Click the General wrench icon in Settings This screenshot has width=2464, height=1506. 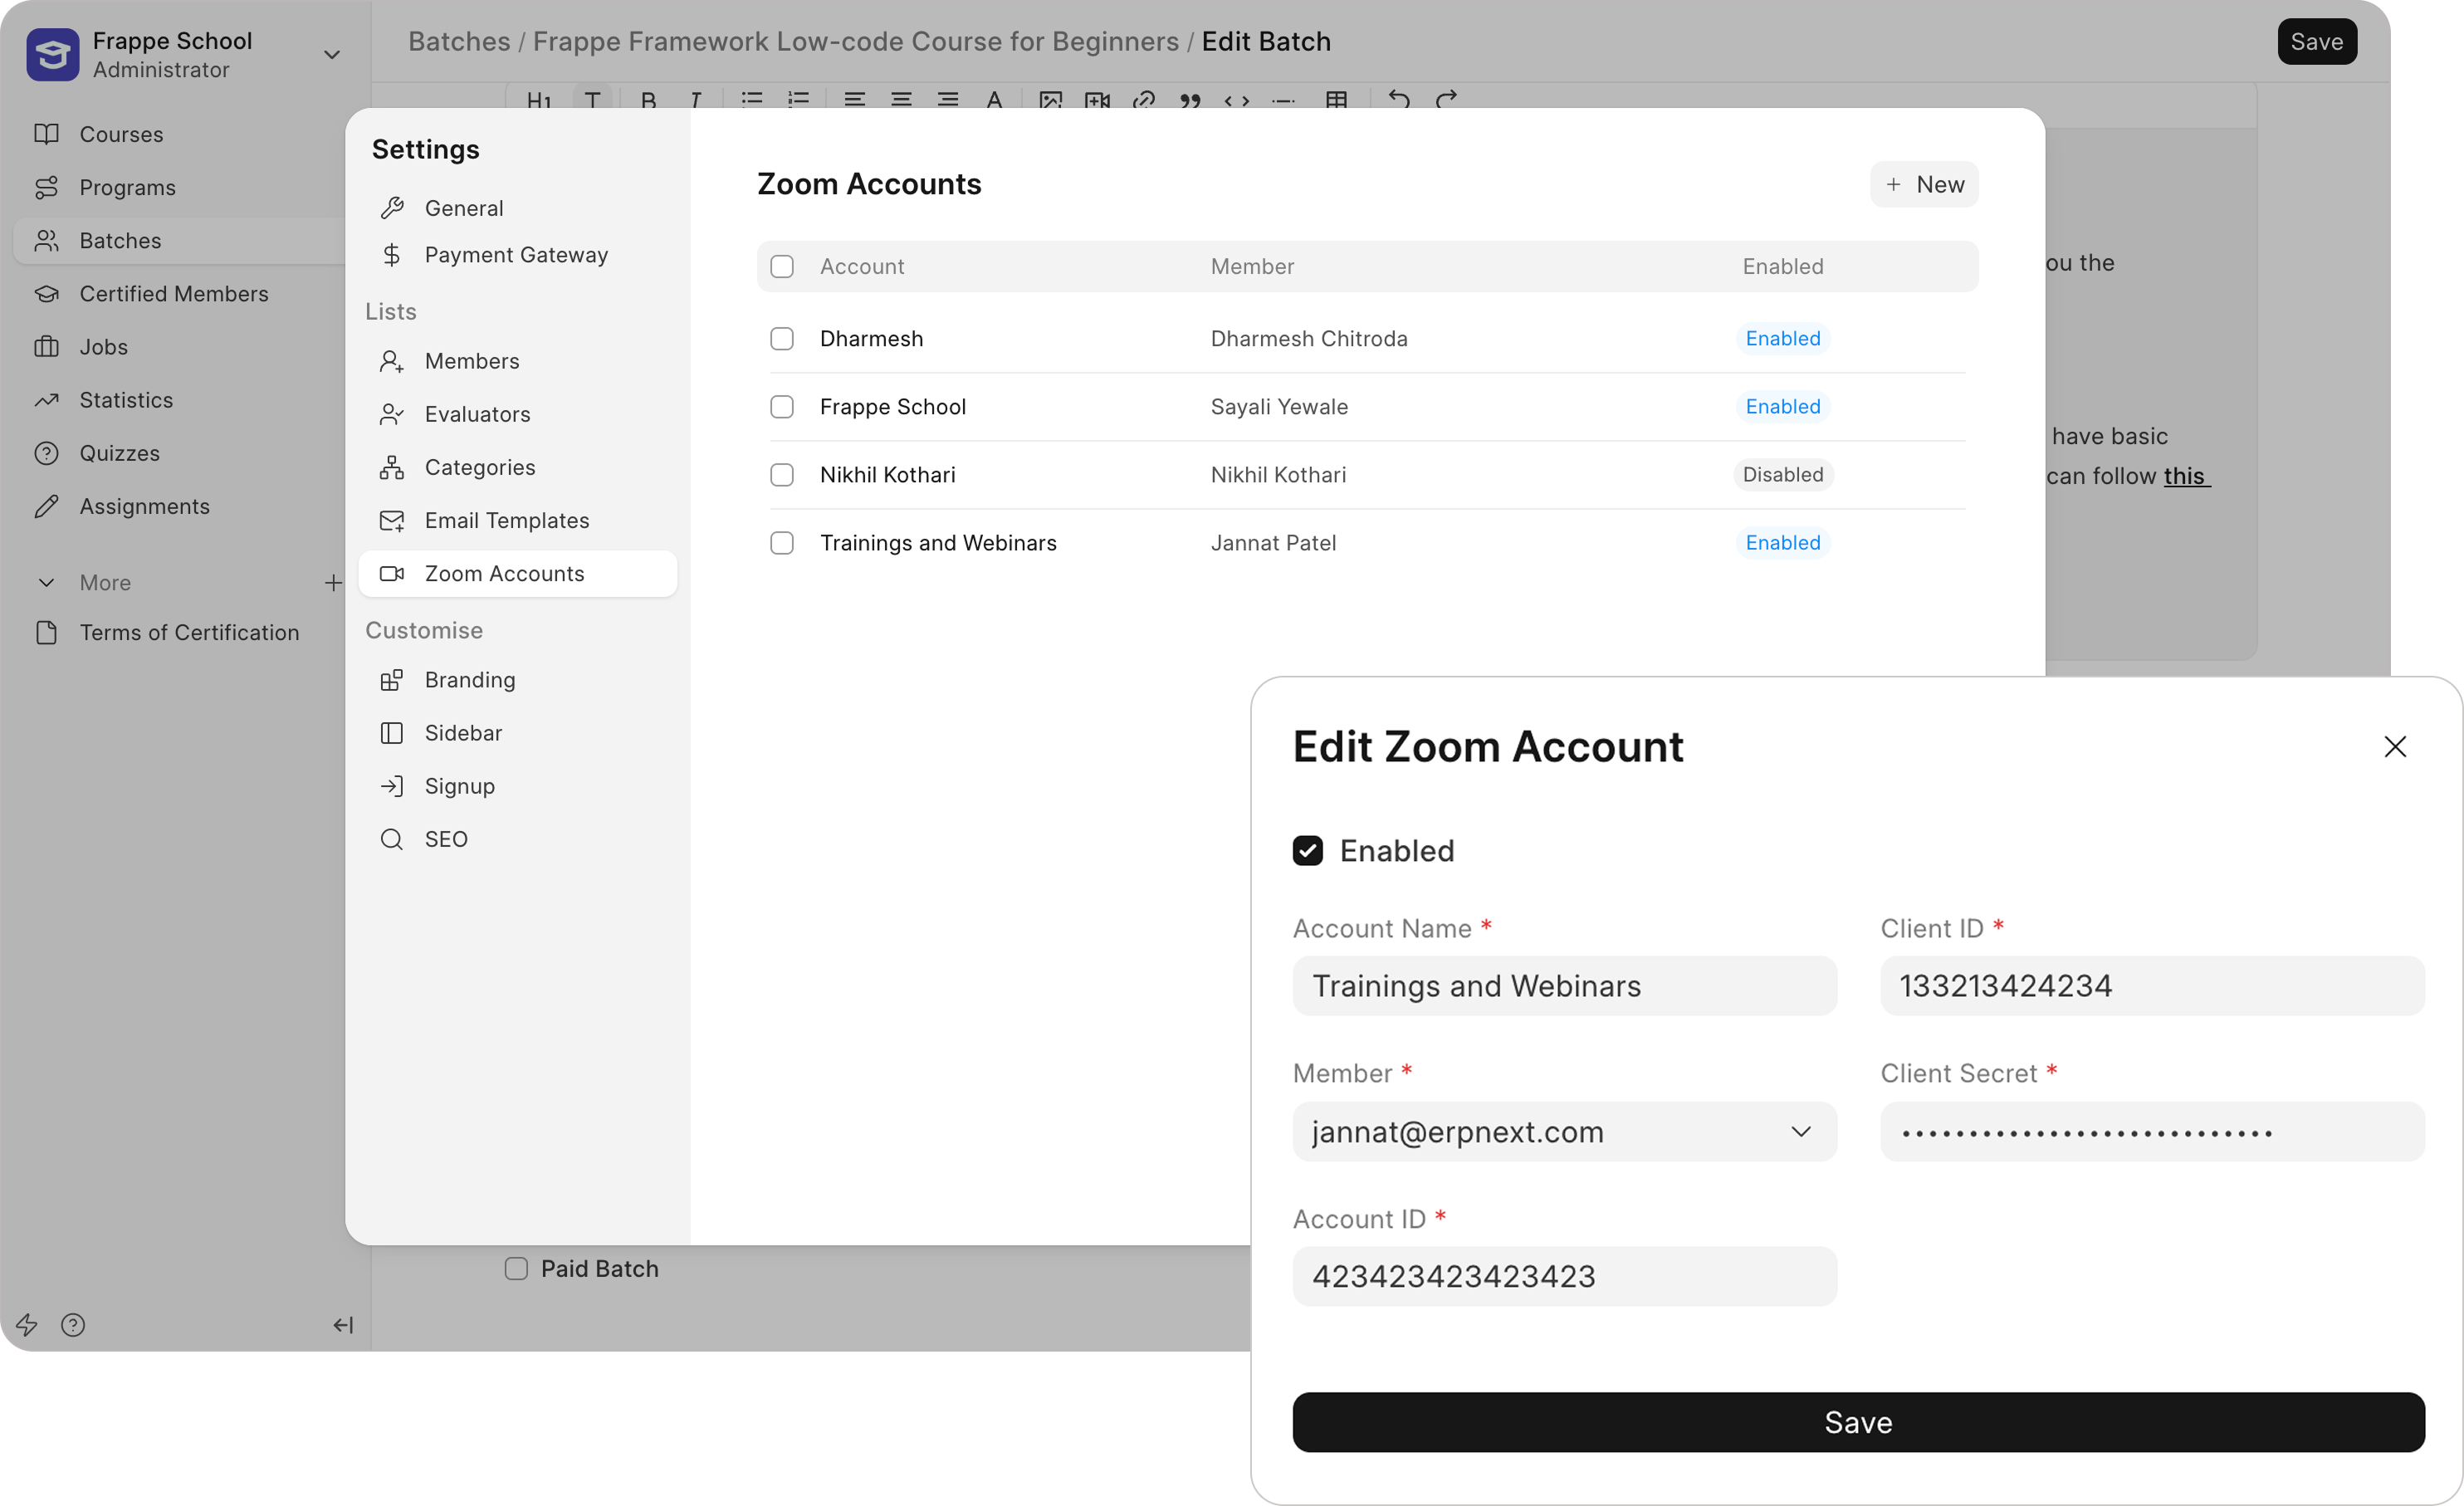click(x=392, y=208)
